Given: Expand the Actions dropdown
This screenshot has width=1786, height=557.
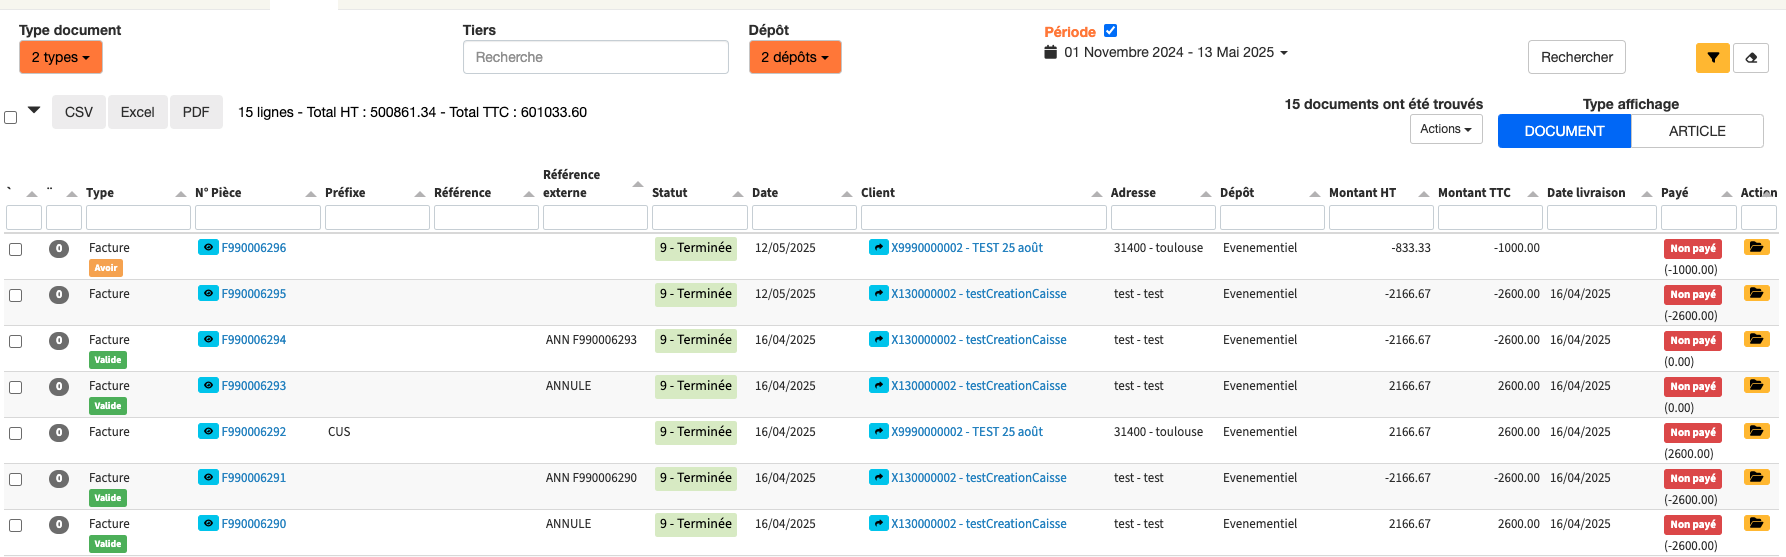Looking at the screenshot, I should 1446,129.
